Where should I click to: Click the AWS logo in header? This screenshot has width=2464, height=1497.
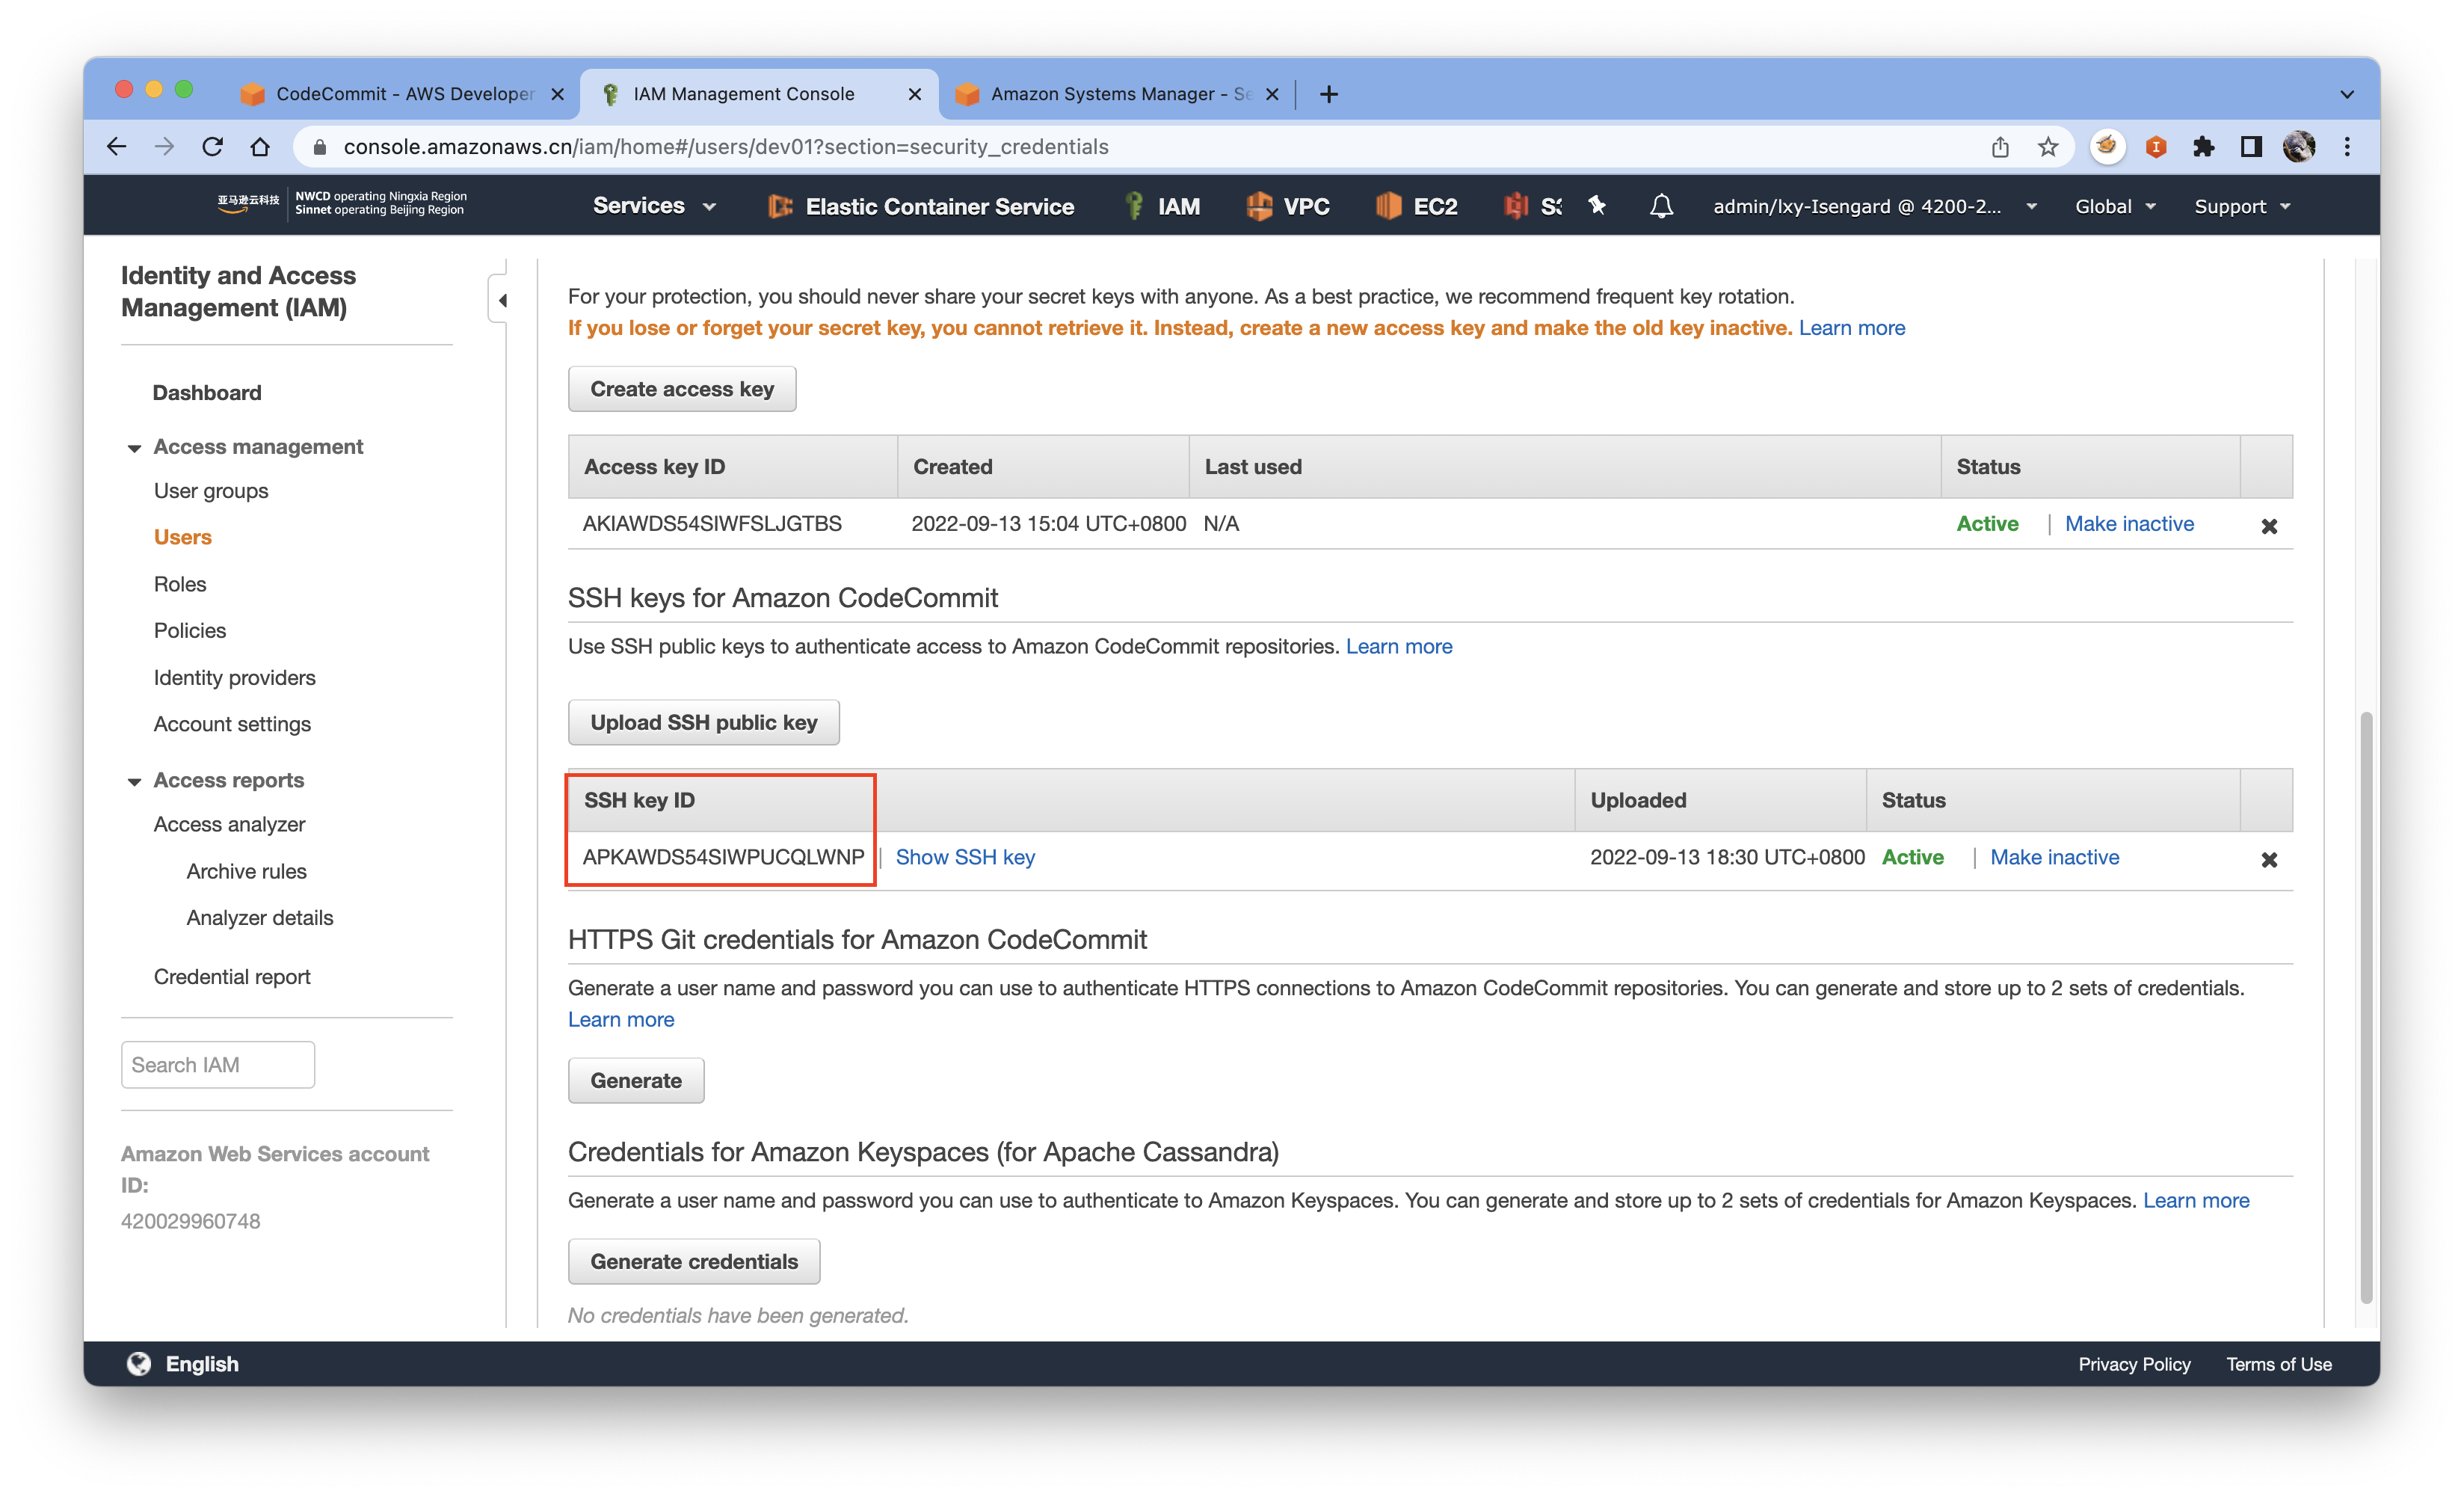248,204
